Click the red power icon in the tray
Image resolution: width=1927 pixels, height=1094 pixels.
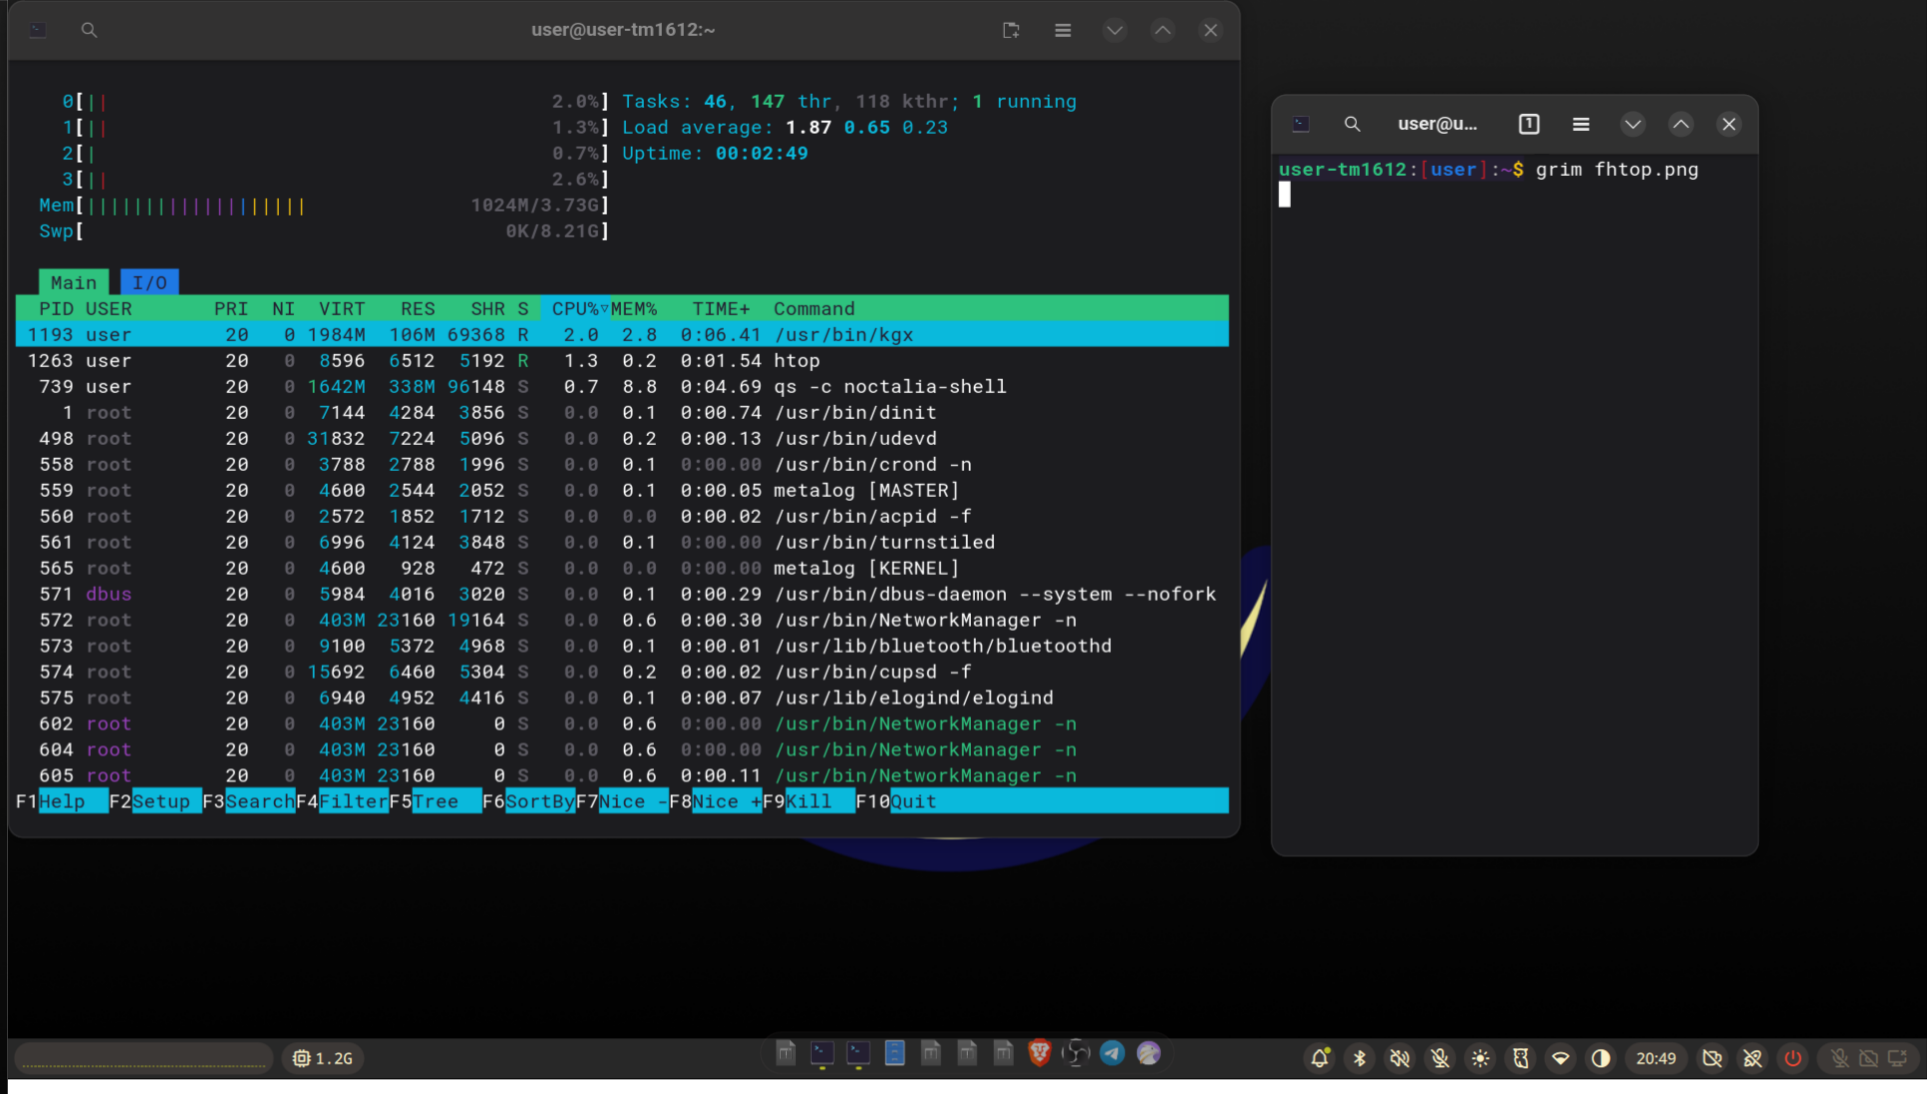pyautogui.click(x=1793, y=1058)
